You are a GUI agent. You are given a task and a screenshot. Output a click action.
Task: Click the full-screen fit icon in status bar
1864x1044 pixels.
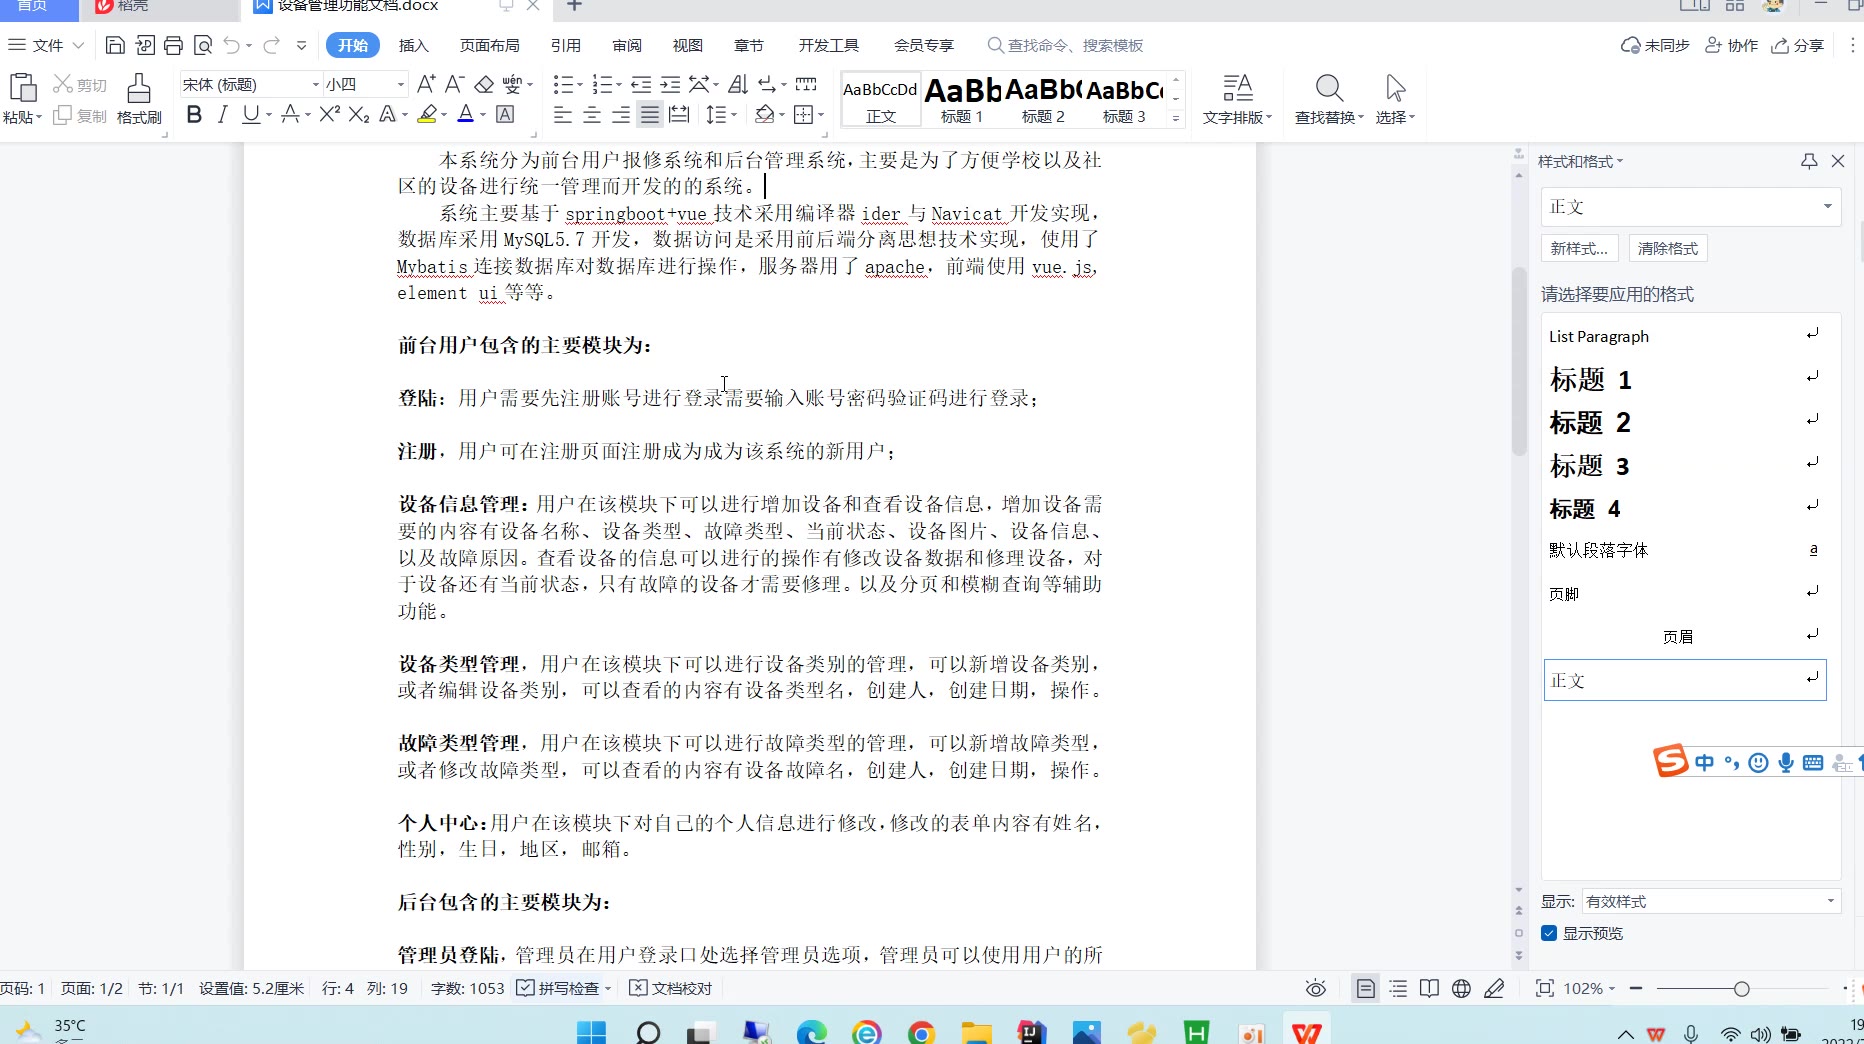[x=1545, y=988]
